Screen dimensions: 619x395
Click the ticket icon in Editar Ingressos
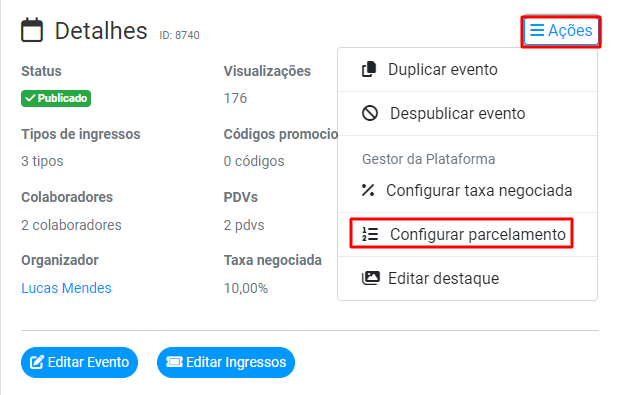174,362
